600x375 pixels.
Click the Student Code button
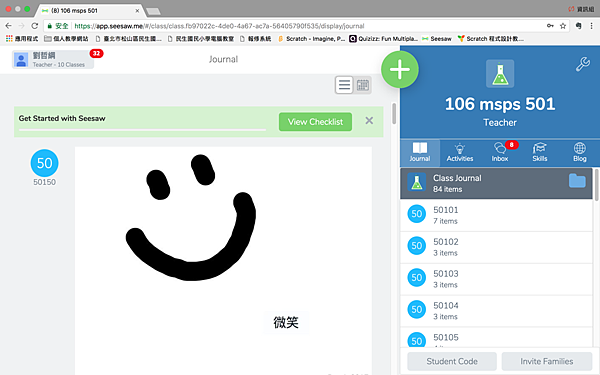452,361
